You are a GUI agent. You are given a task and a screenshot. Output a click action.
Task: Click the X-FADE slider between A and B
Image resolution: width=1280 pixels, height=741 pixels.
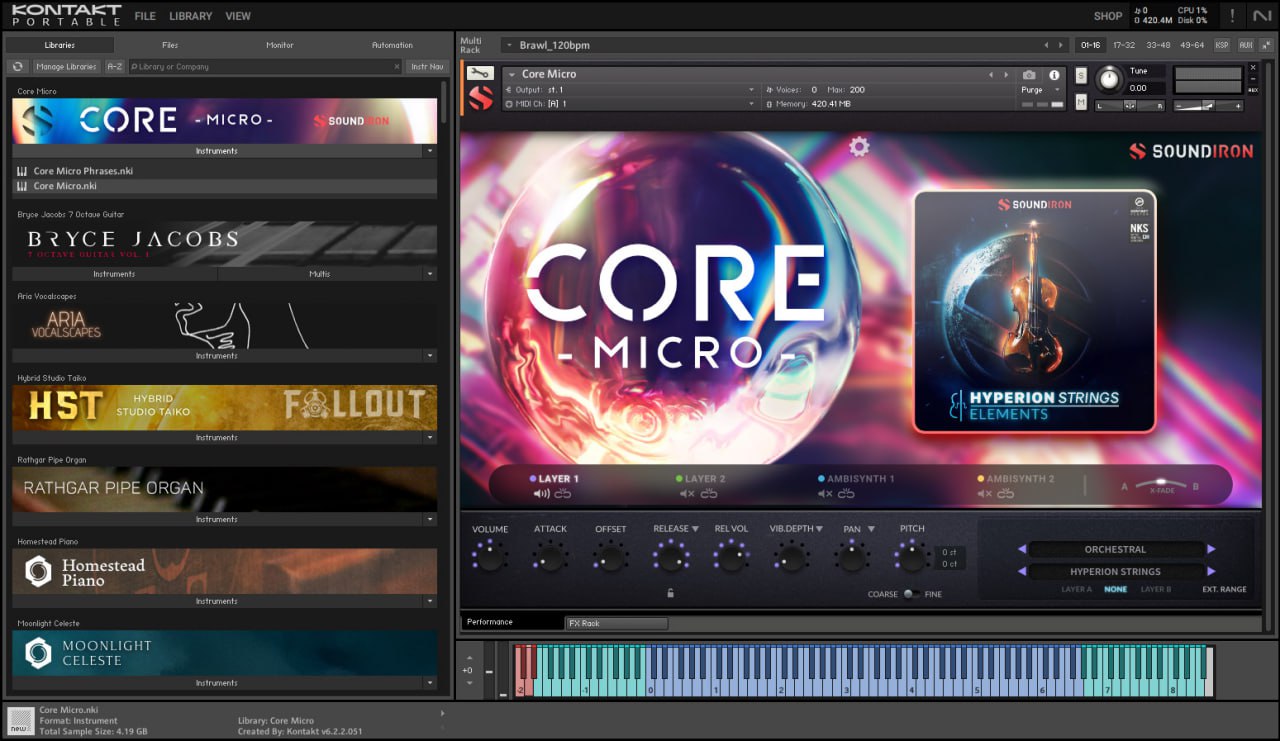[x=1161, y=485]
